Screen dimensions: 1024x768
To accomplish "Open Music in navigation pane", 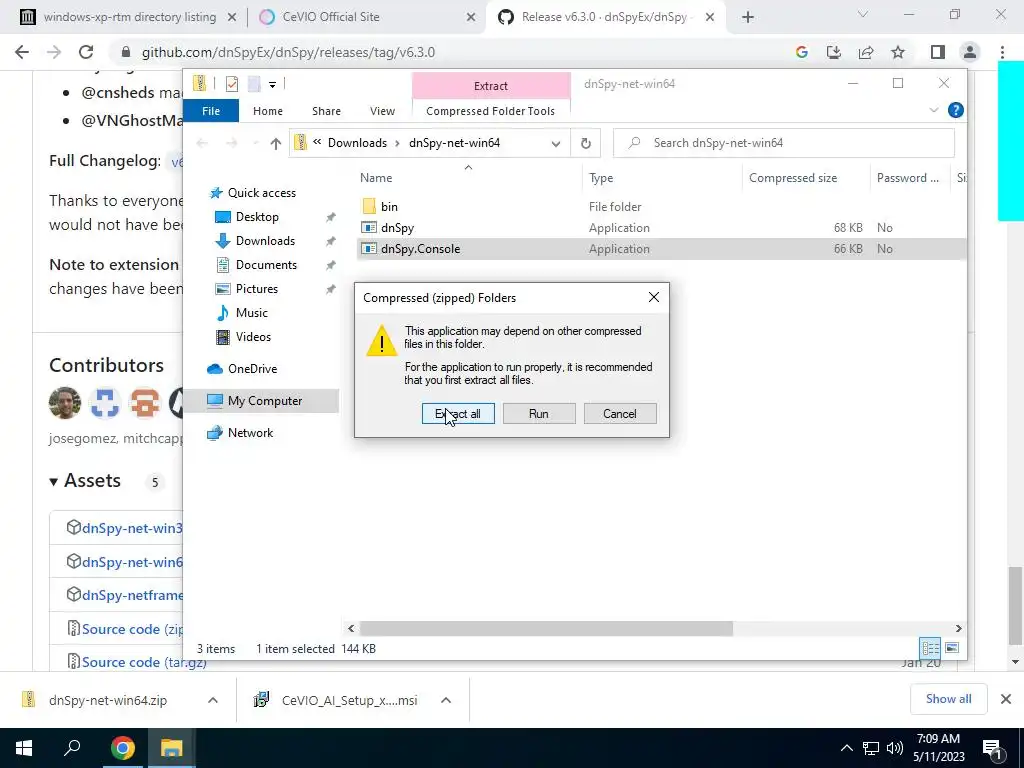I will (251, 313).
